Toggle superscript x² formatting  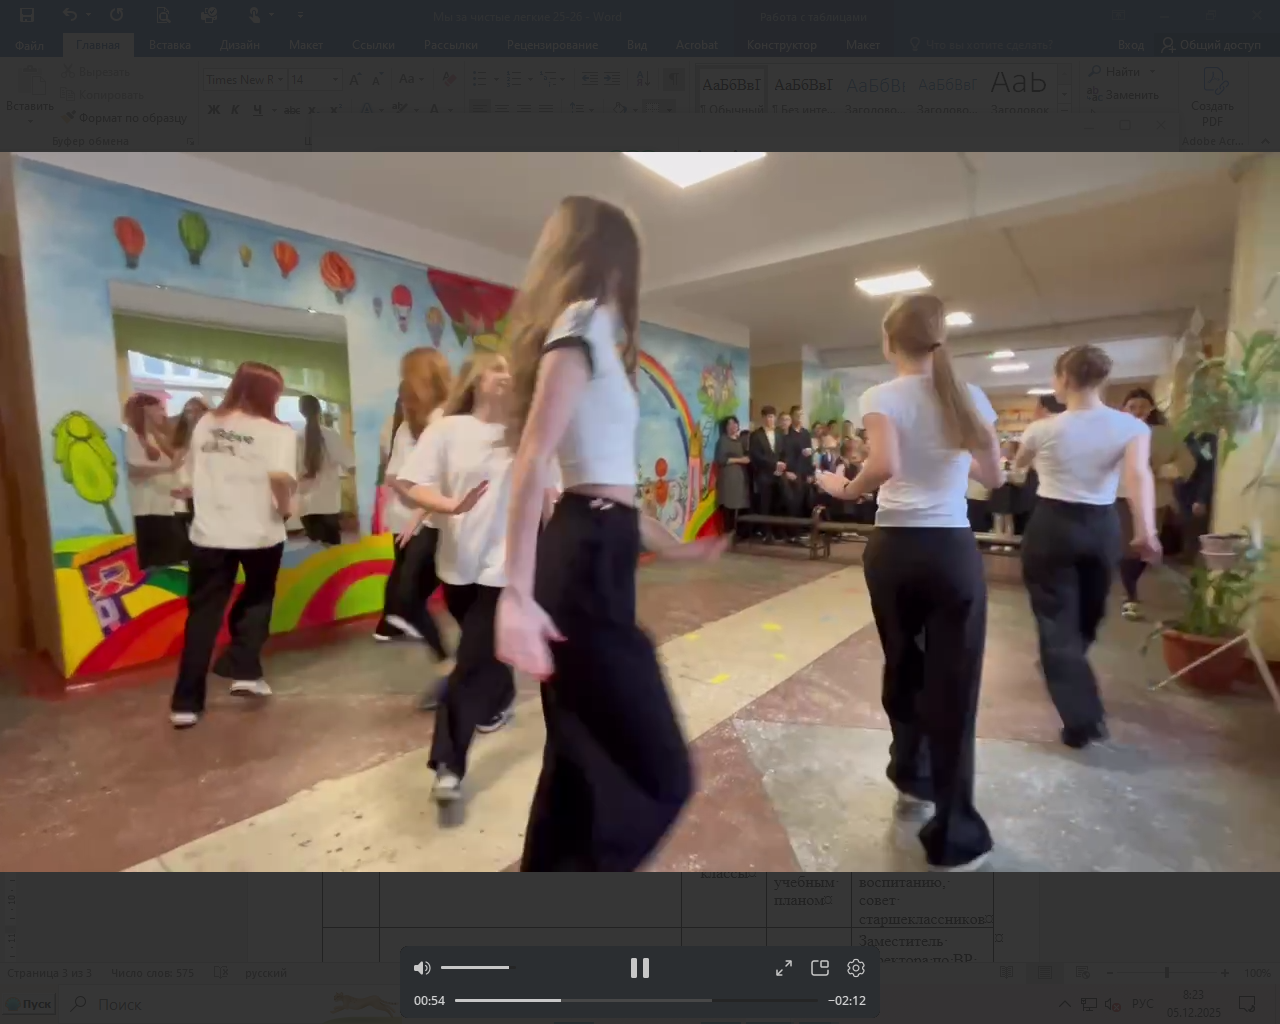coord(335,110)
